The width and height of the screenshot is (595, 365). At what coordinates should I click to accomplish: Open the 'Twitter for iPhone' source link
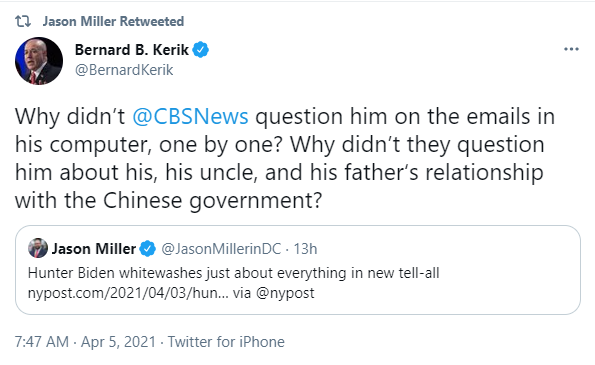226,341
